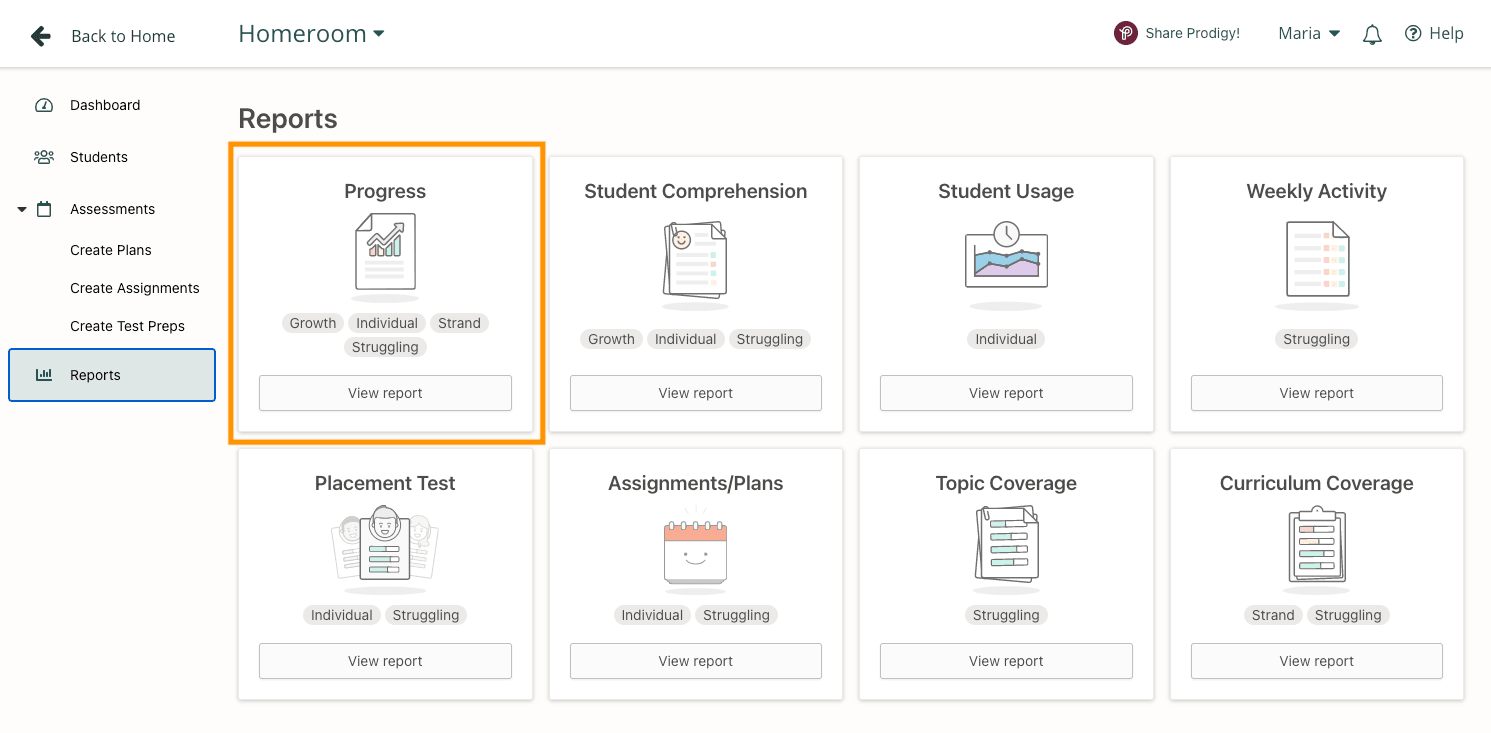The image size is (1491, 733).
Task: Select the Dashboard speedometer icon in sidebar
Action: point(44,105)
